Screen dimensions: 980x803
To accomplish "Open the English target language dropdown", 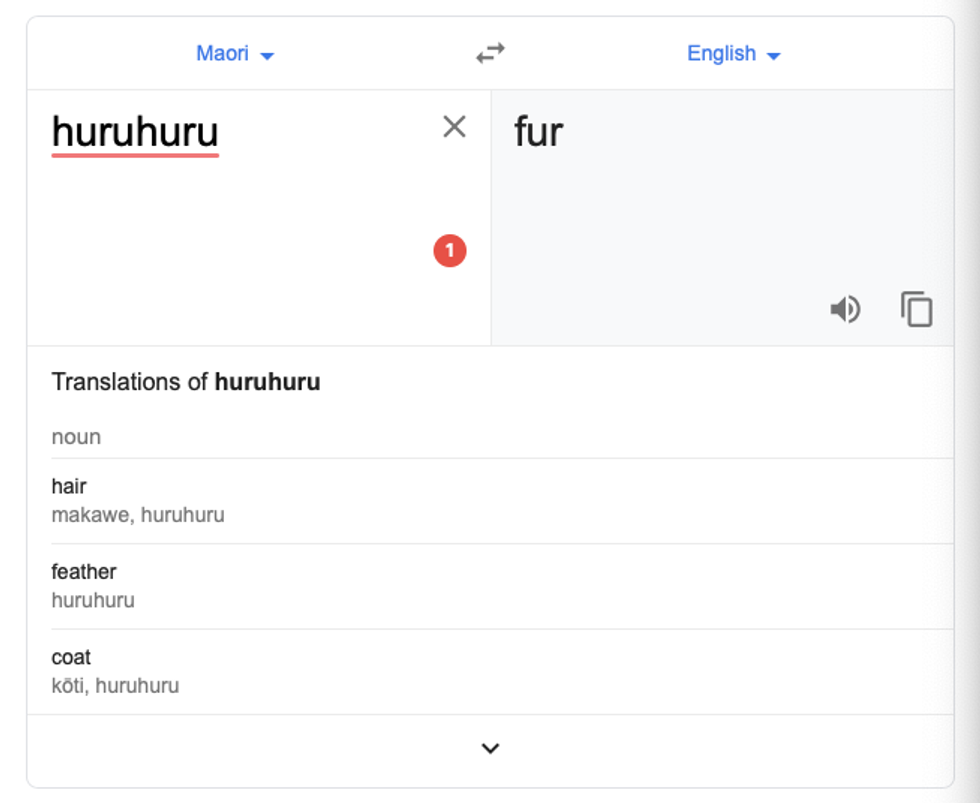I will point(733,54).
